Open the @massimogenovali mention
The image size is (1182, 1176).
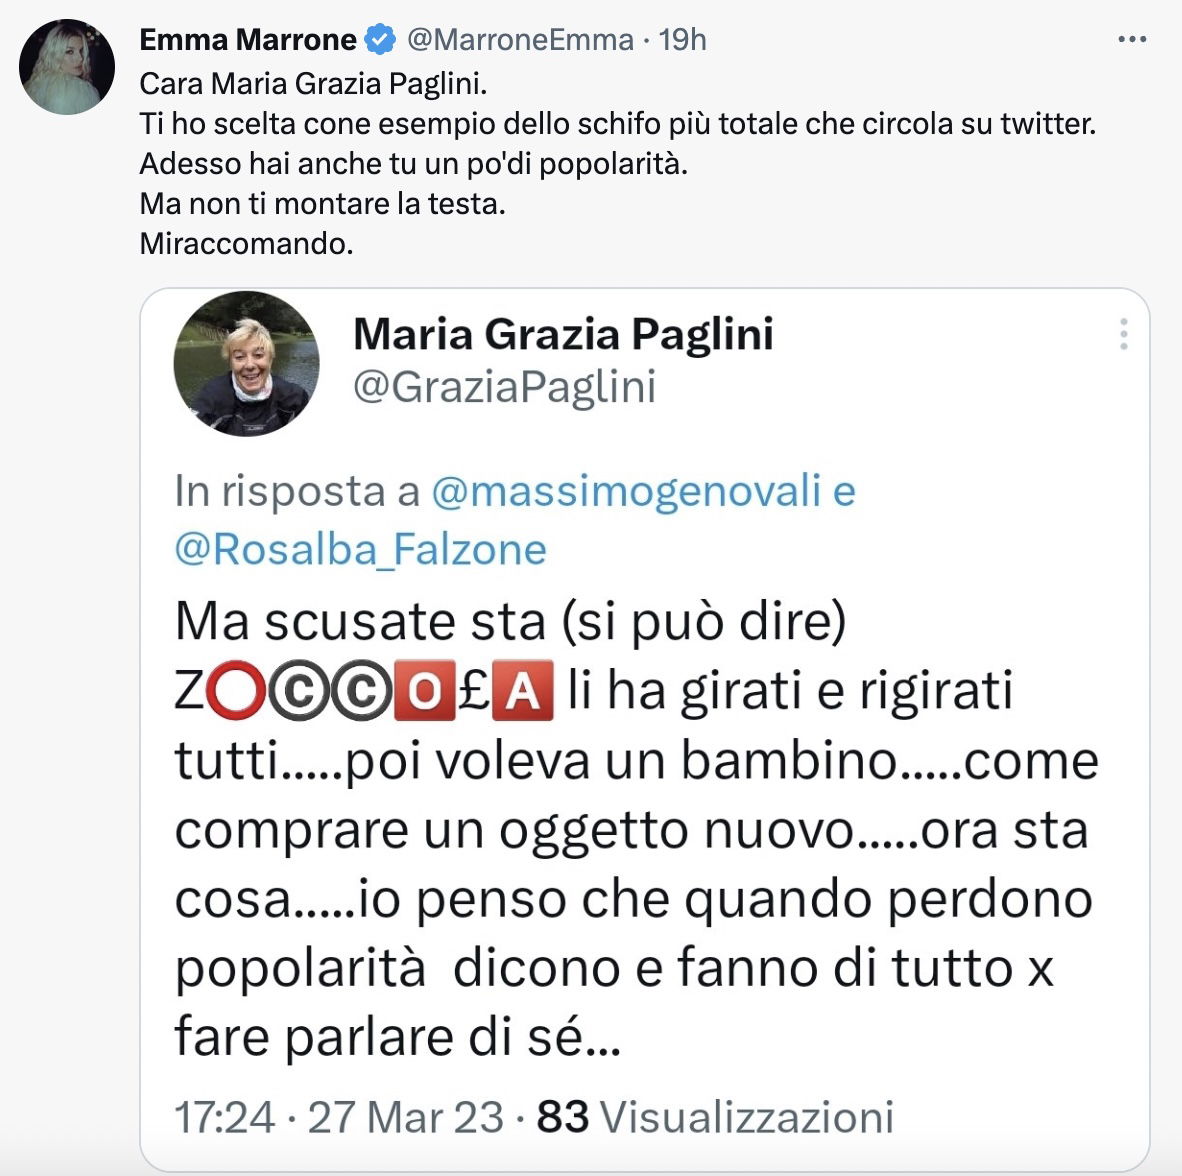(626, 491)
